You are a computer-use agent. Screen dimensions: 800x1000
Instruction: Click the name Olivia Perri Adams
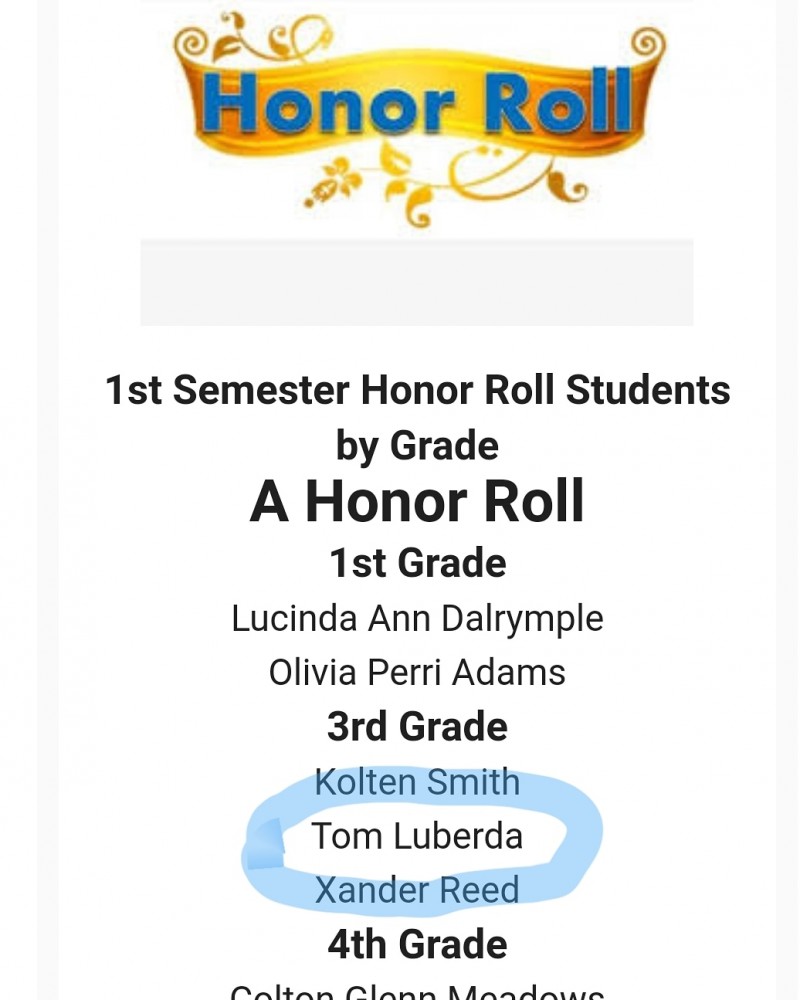click(417, 672)
